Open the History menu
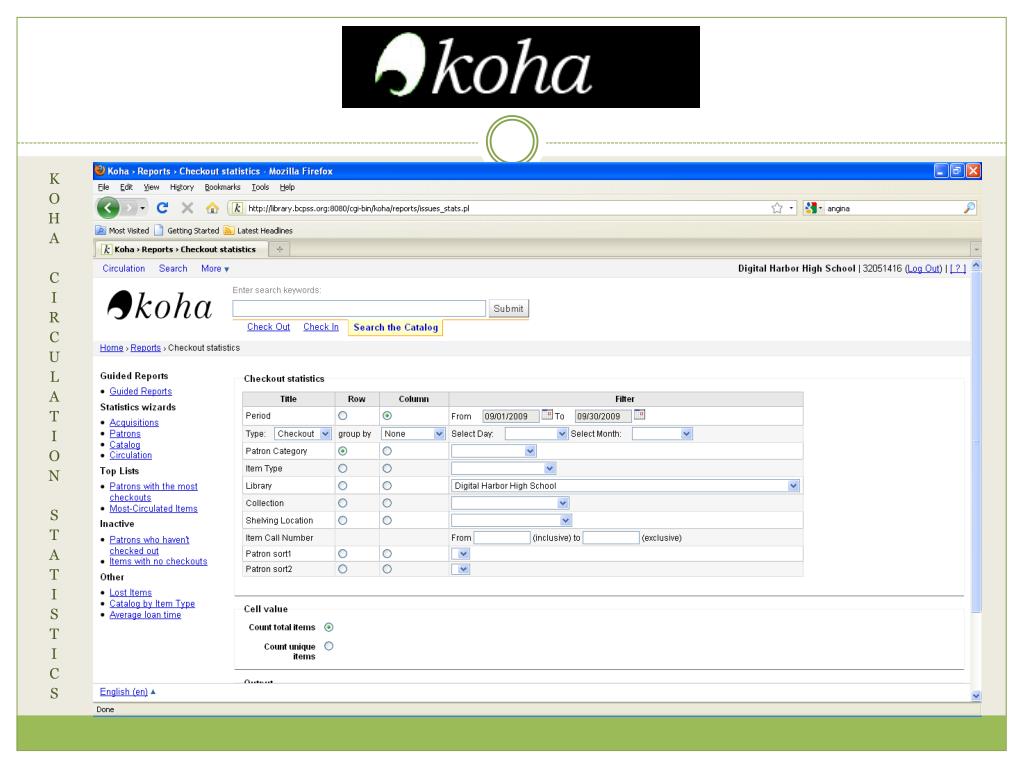1024x768 pixels. tap(182, 187)
